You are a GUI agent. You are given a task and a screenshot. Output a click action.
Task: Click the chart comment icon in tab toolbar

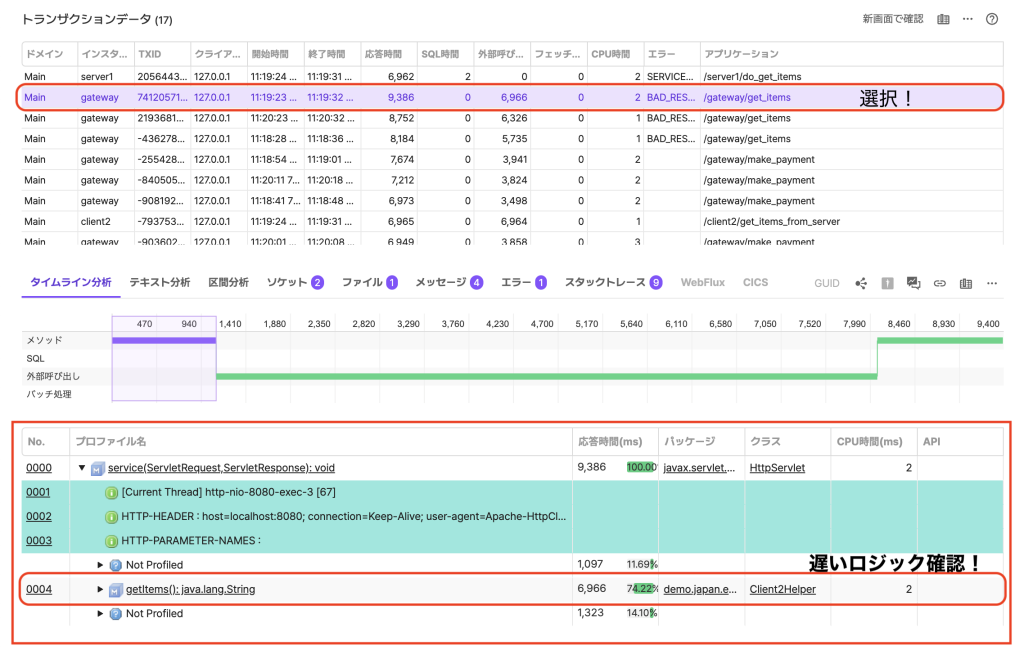coord(913,283)
